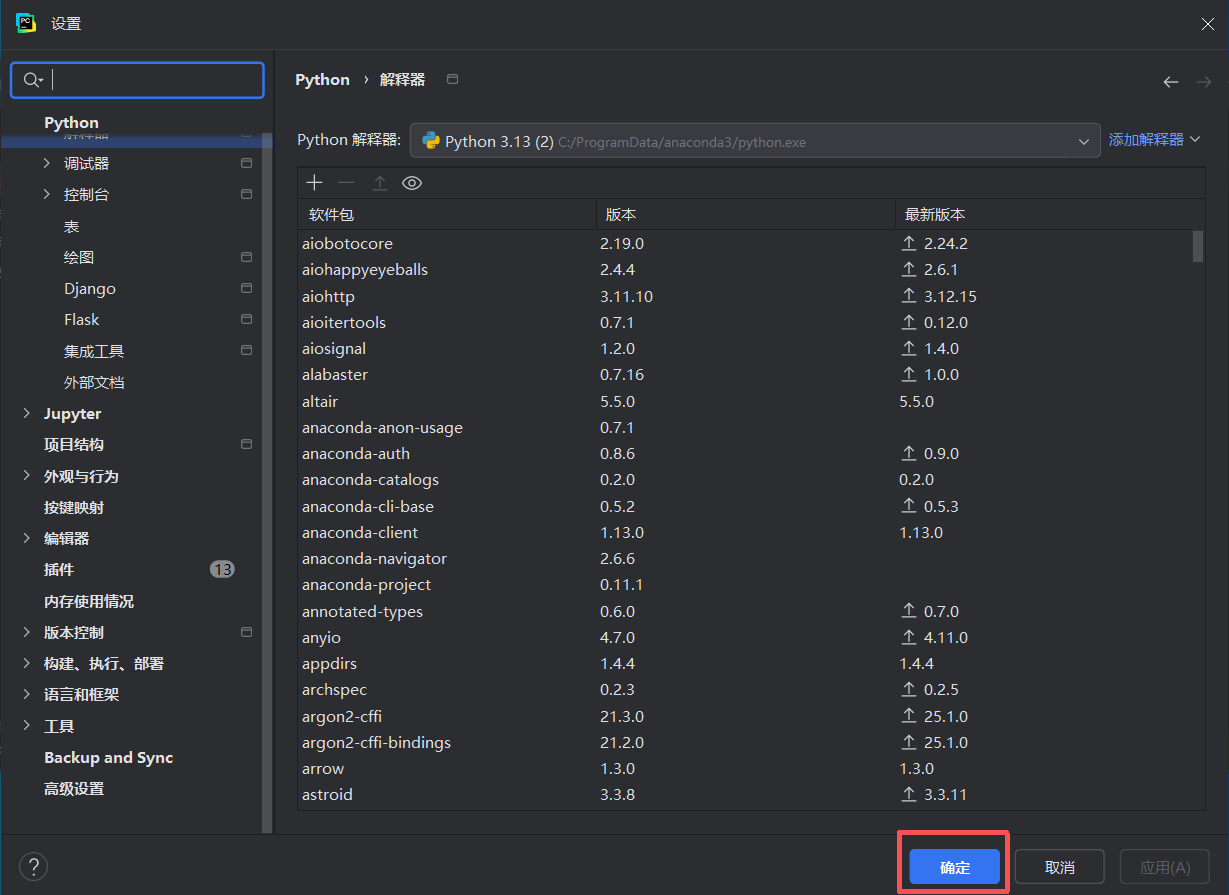Click the Python breadcrumb link
This screenshot has width=1229, height=895.
tap(322, 80)
